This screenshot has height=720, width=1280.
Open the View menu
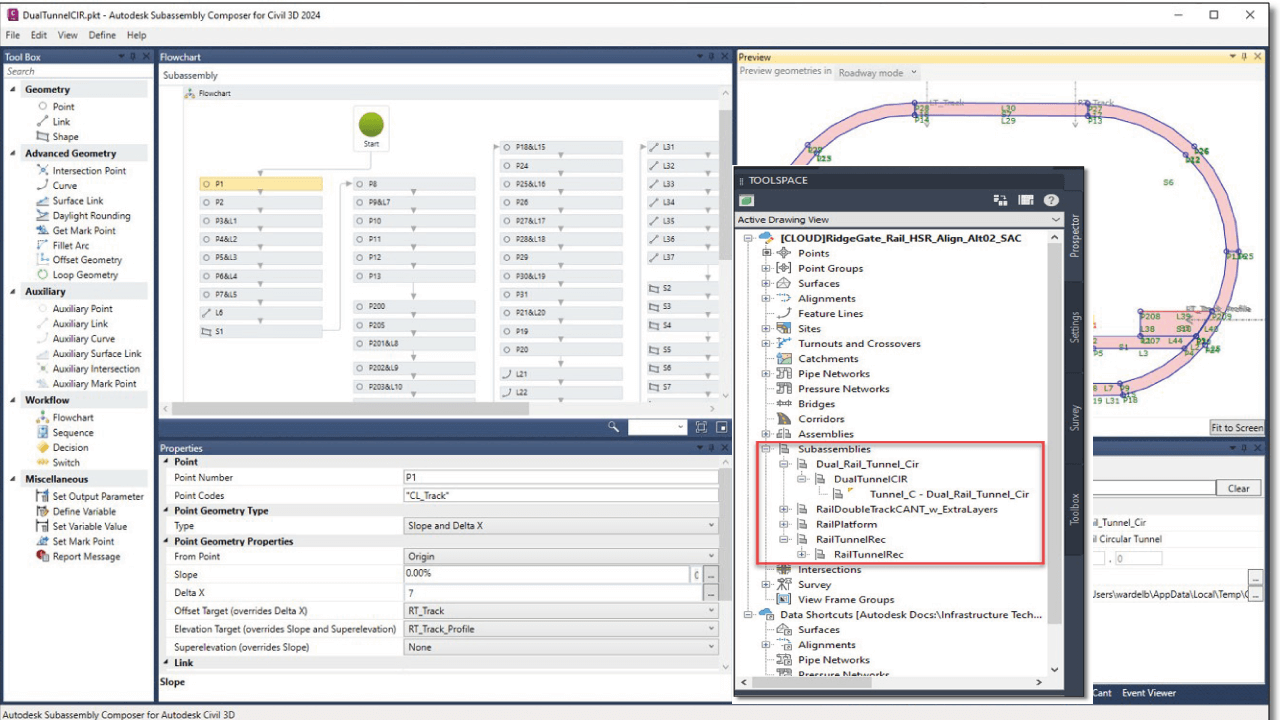(x=68, y=35)
